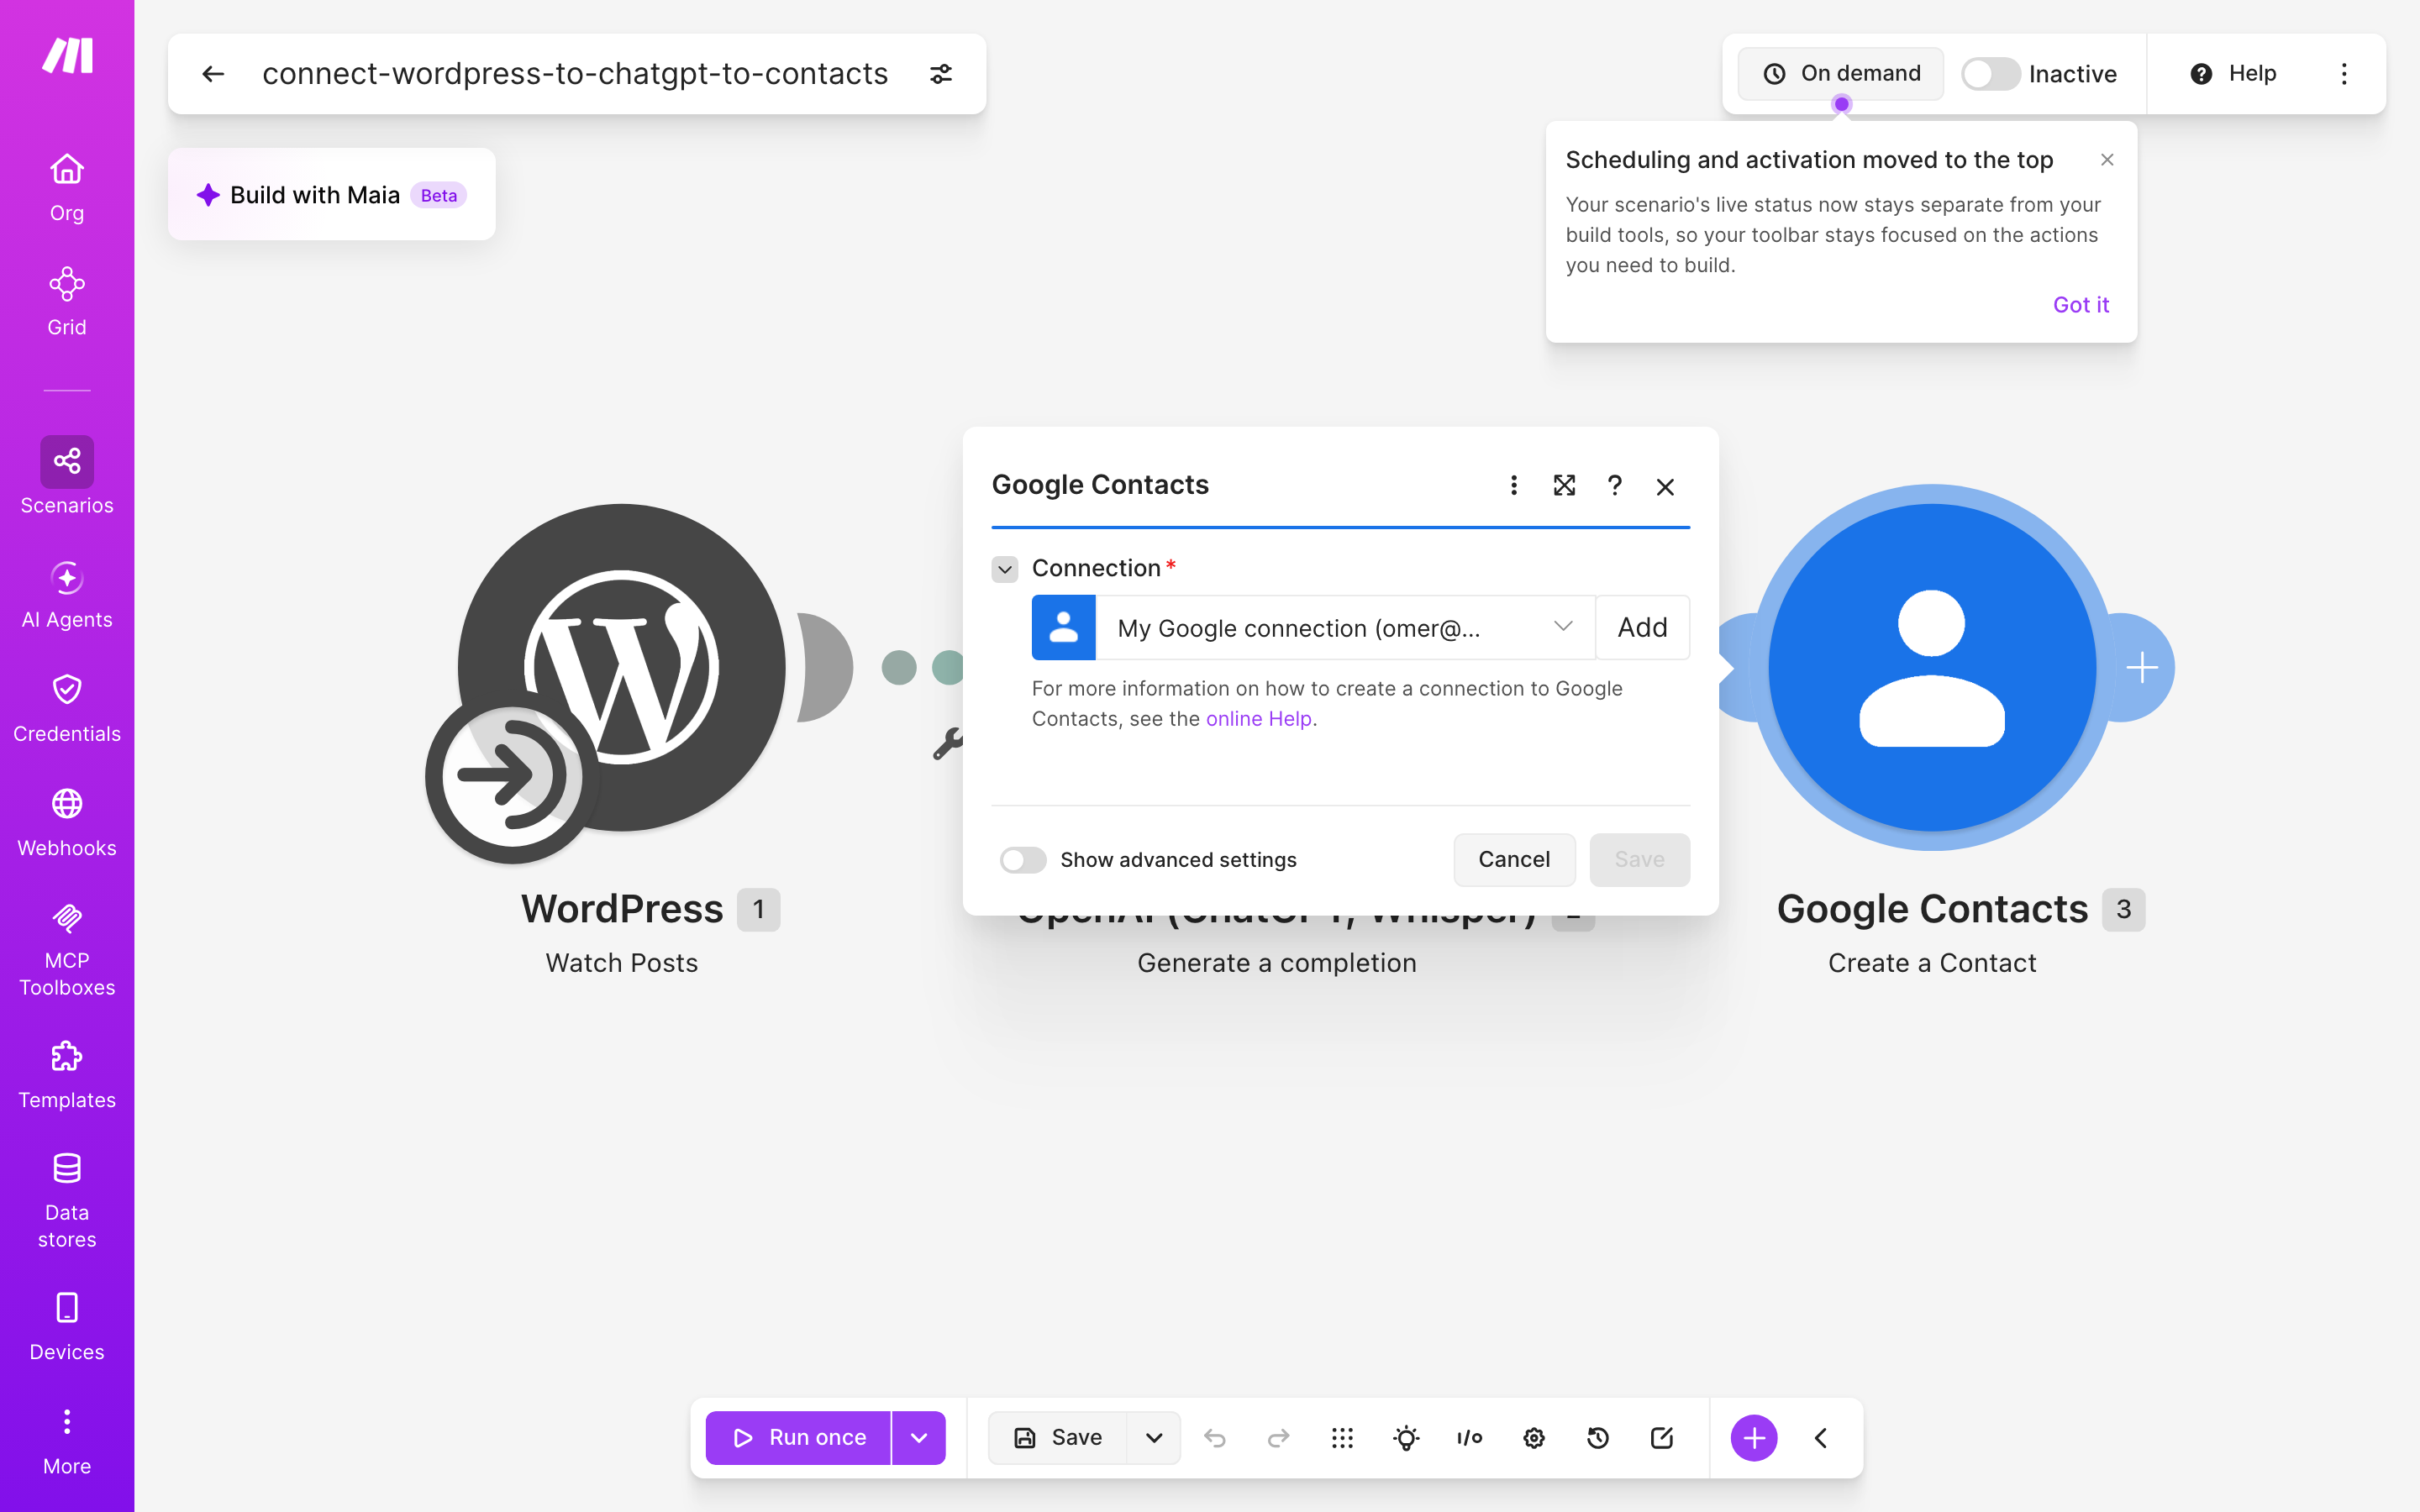
Task: Click Got it in scheduling tooltip
Action: pos(2081,305)
